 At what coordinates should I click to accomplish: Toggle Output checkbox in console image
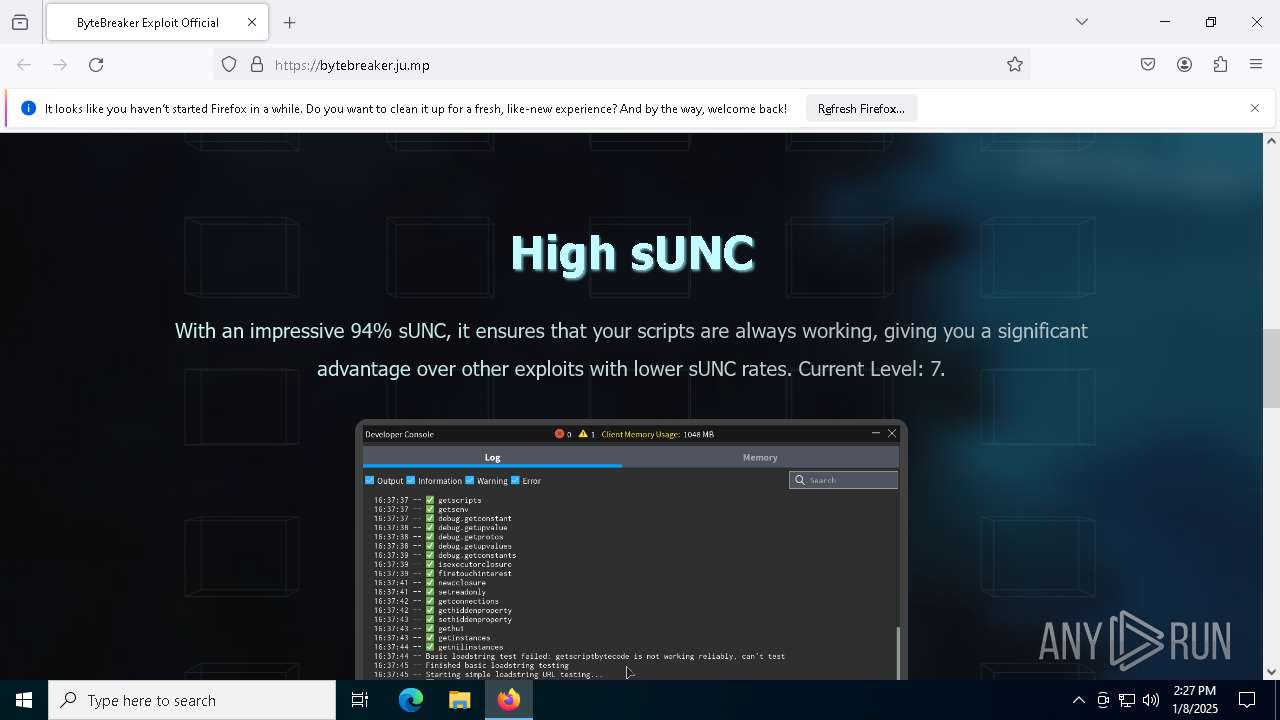pyautogui.click(x=370, y=481)
